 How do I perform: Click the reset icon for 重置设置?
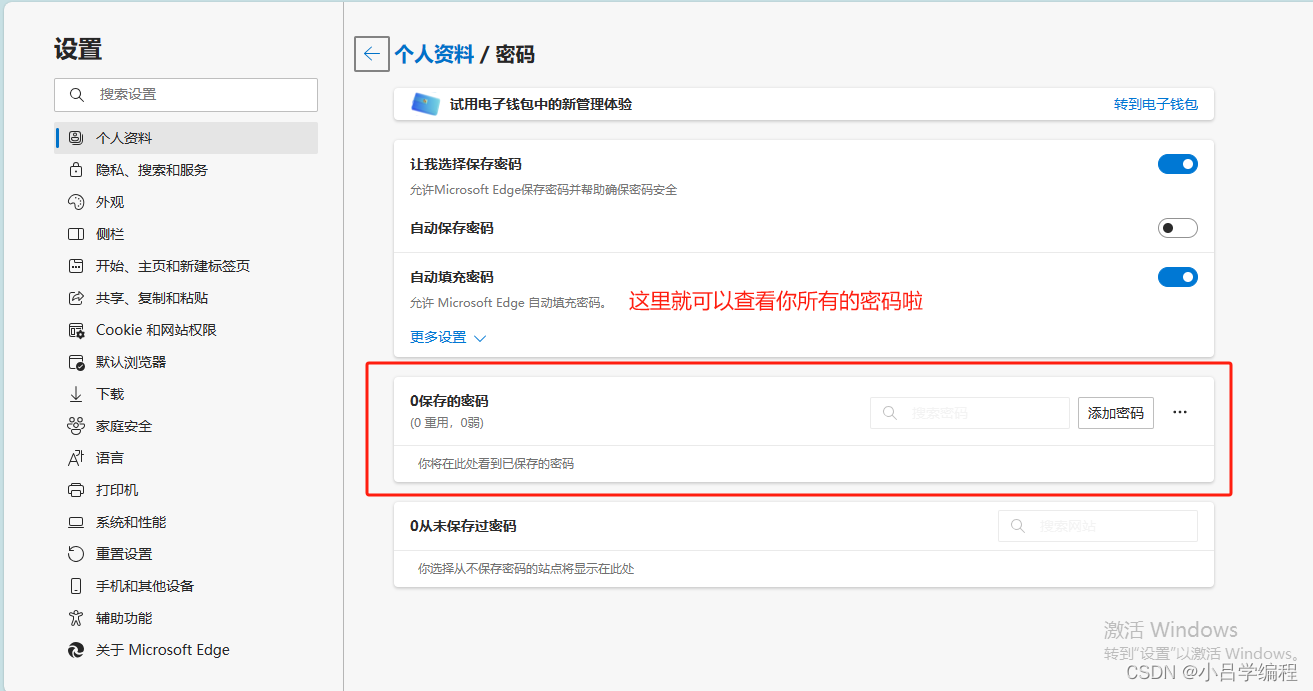[76, 554]
